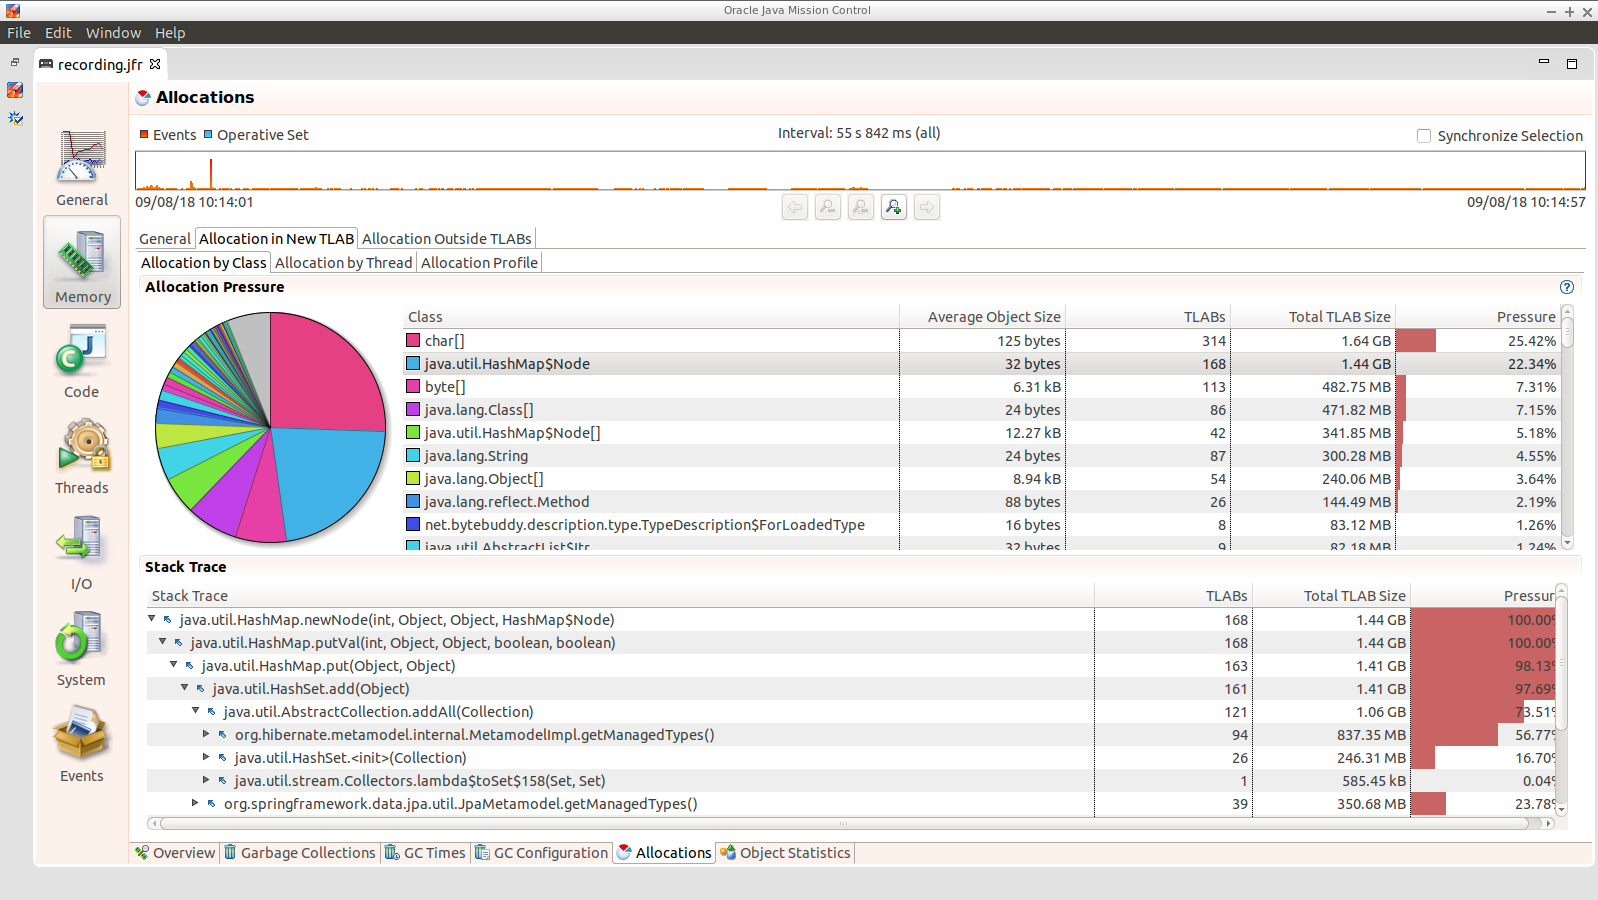Sort class table by Total TLAB Size
The height and width of the screenshot is (900, 1598).
click(1312, 317)
